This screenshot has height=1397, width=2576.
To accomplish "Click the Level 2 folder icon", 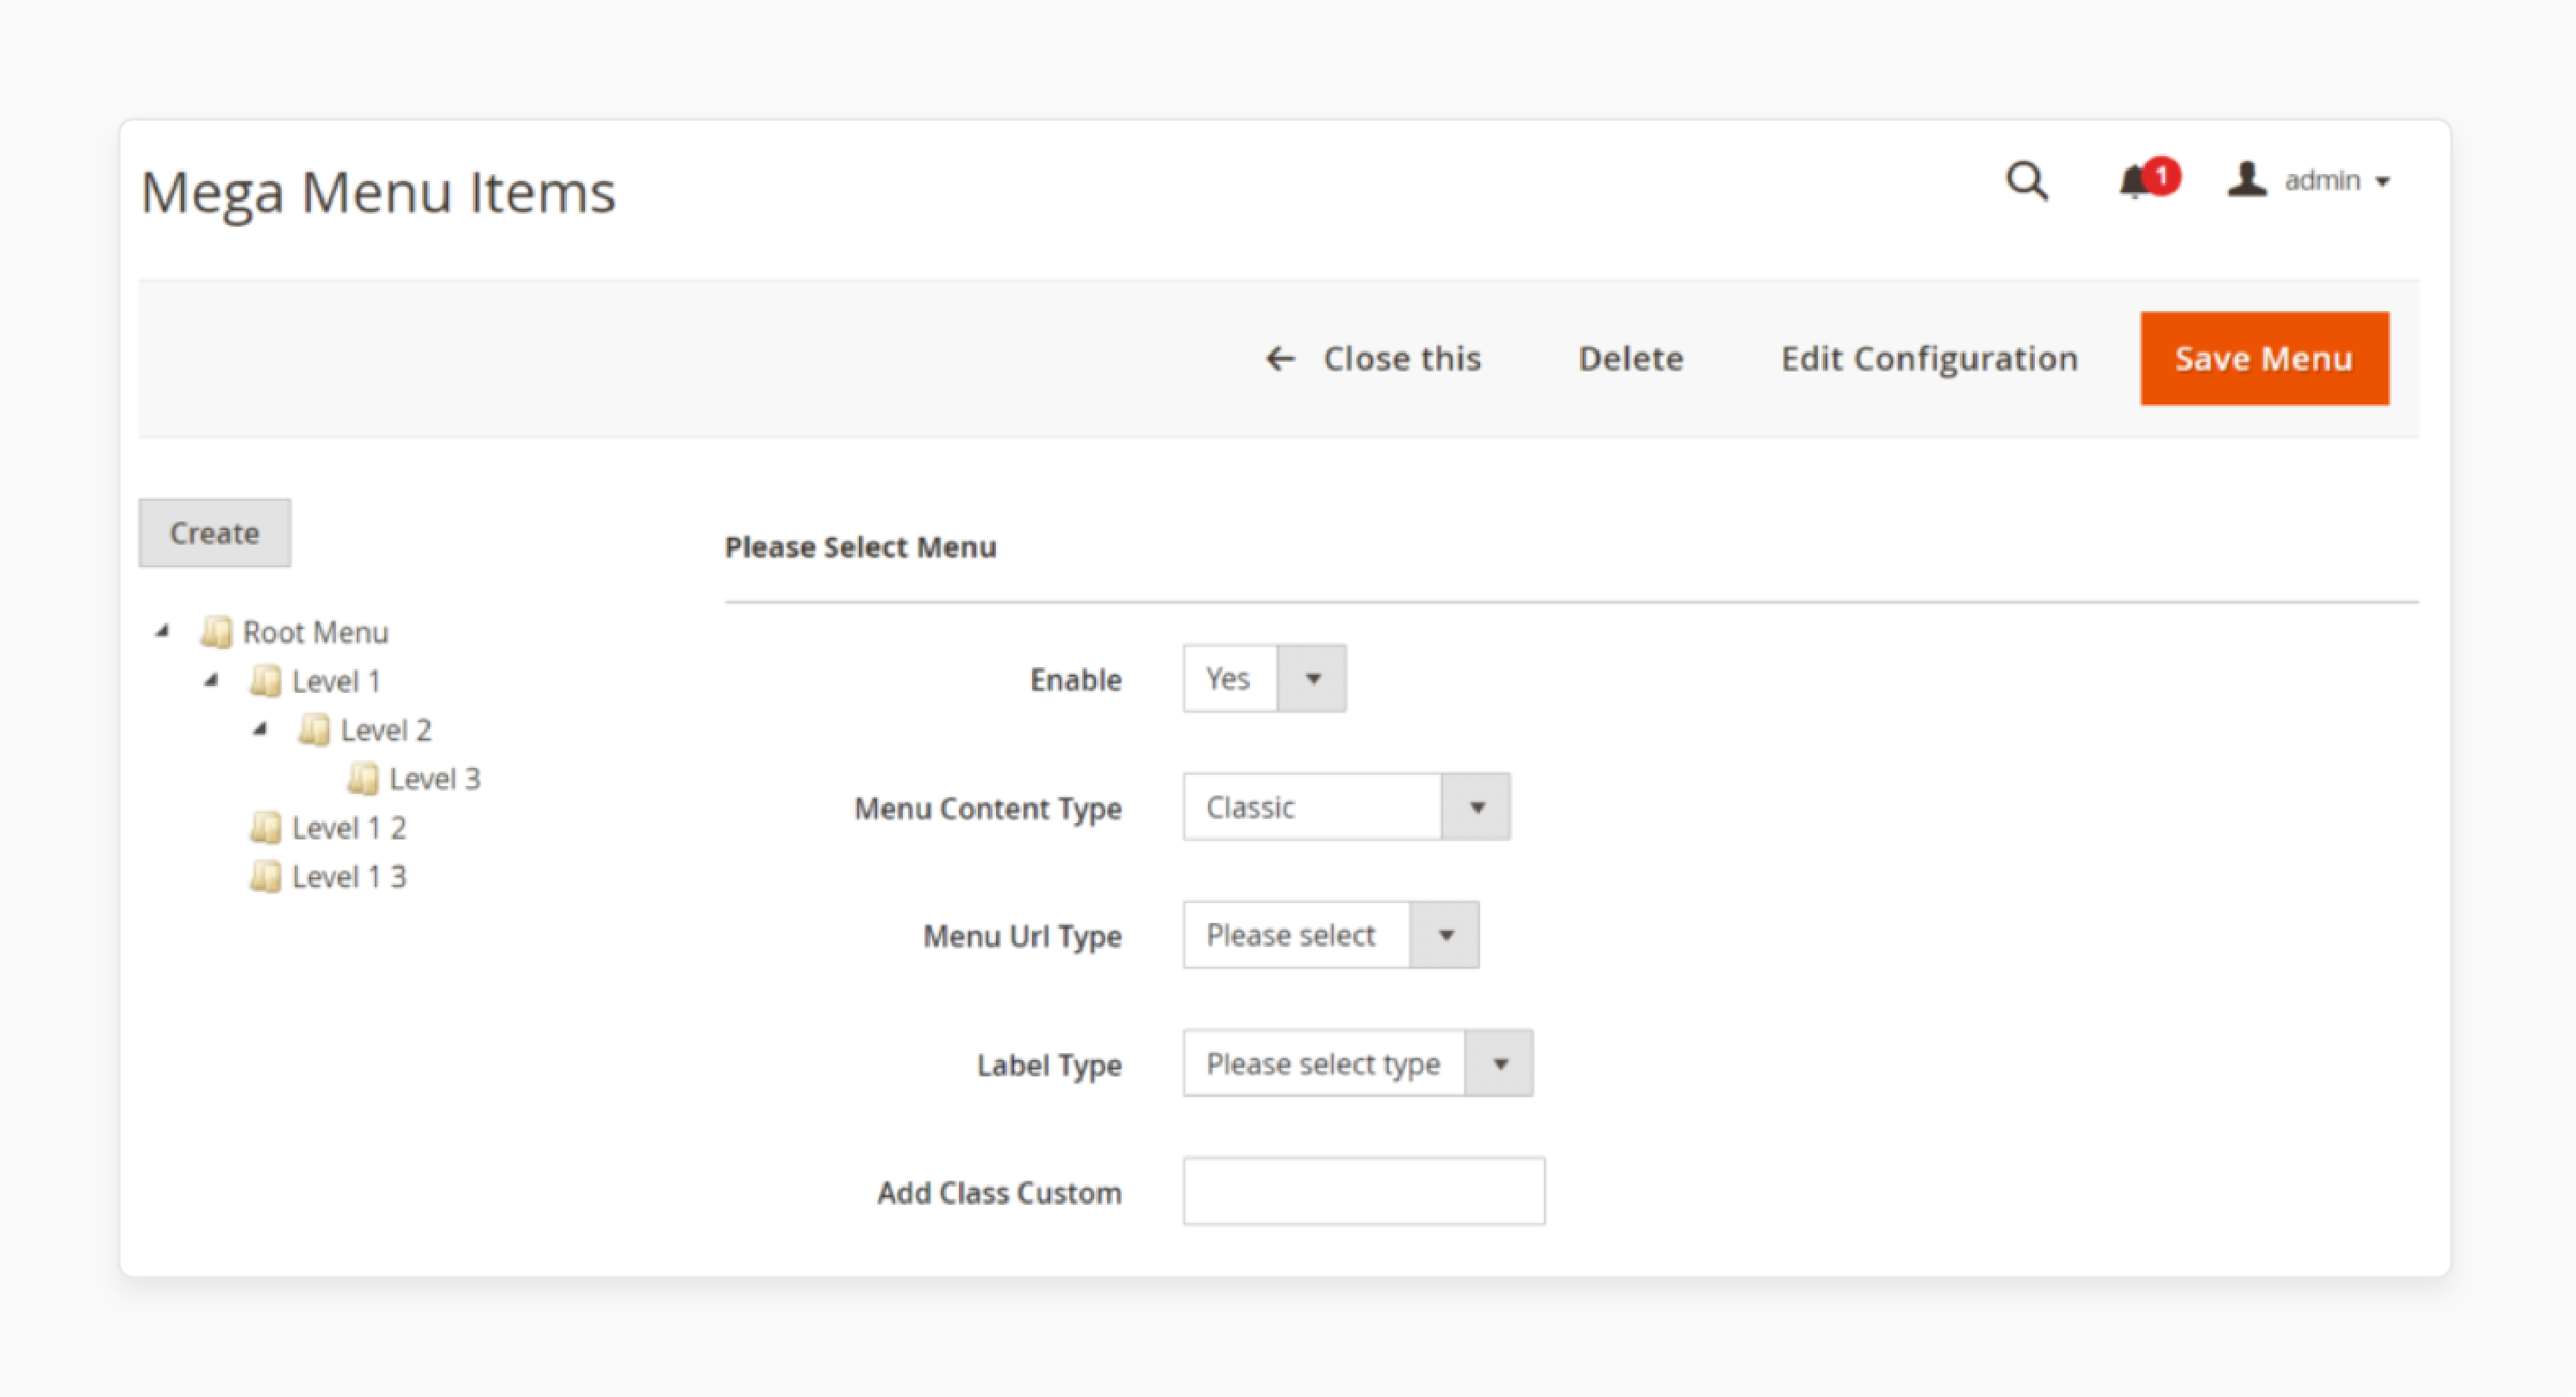I will pos(314,730).
